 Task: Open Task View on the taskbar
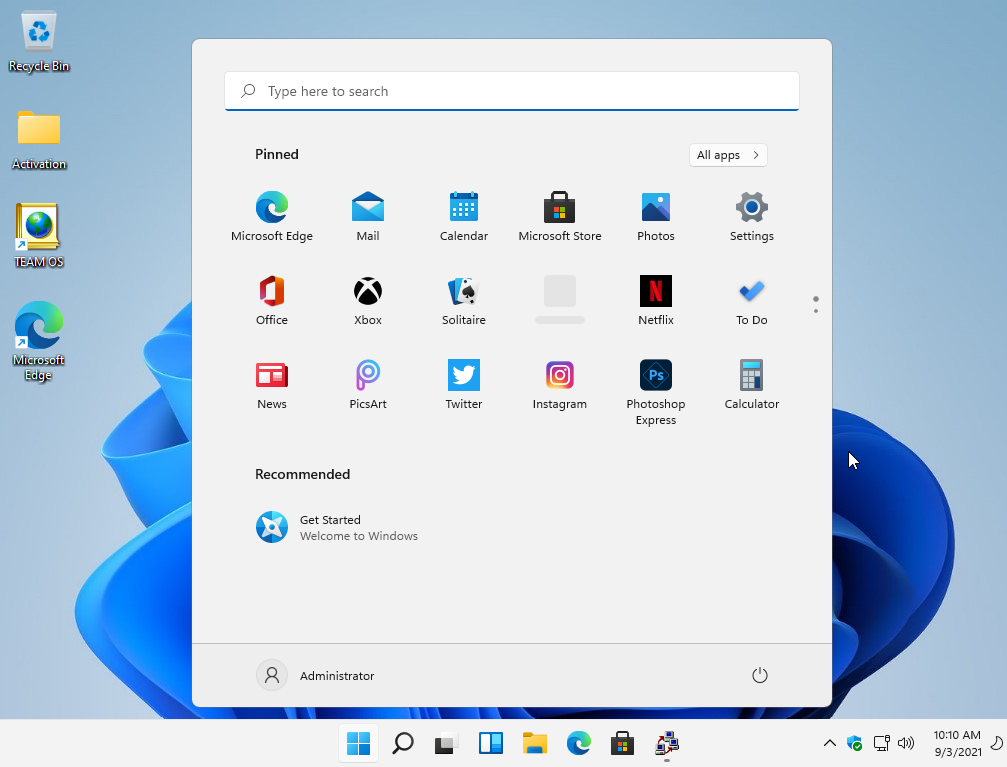pyautogui.click(x=446, y=743)
